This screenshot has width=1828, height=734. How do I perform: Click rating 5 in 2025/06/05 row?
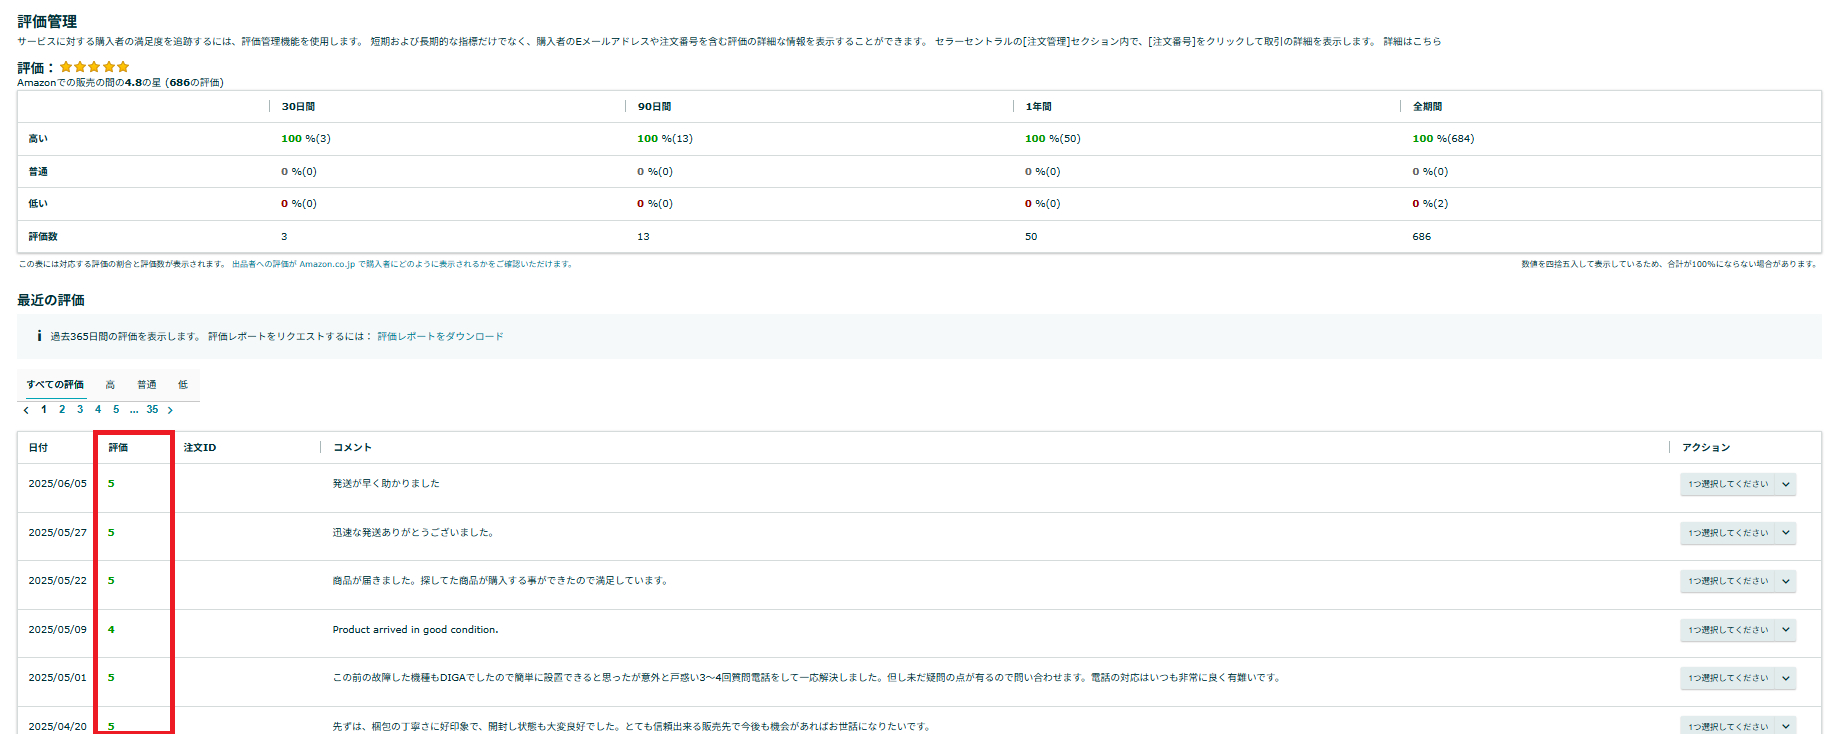pos(111,484)
